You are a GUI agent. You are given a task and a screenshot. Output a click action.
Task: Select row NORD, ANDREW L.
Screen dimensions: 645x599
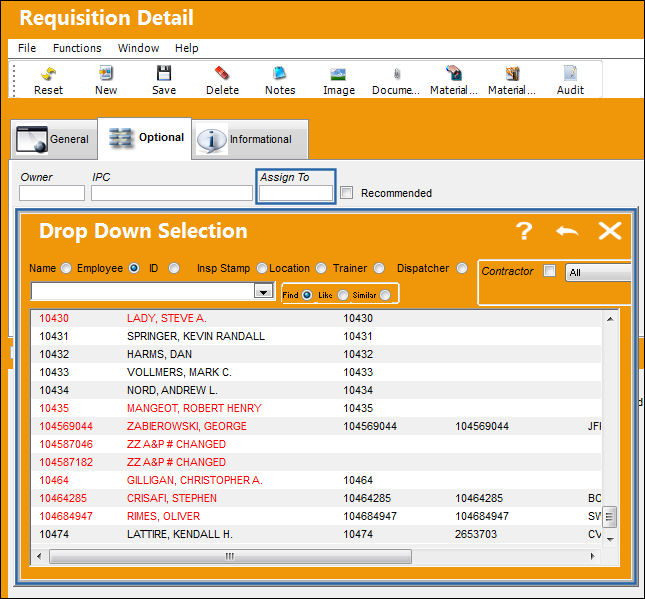pyautogui.click(x=317, y=390)
